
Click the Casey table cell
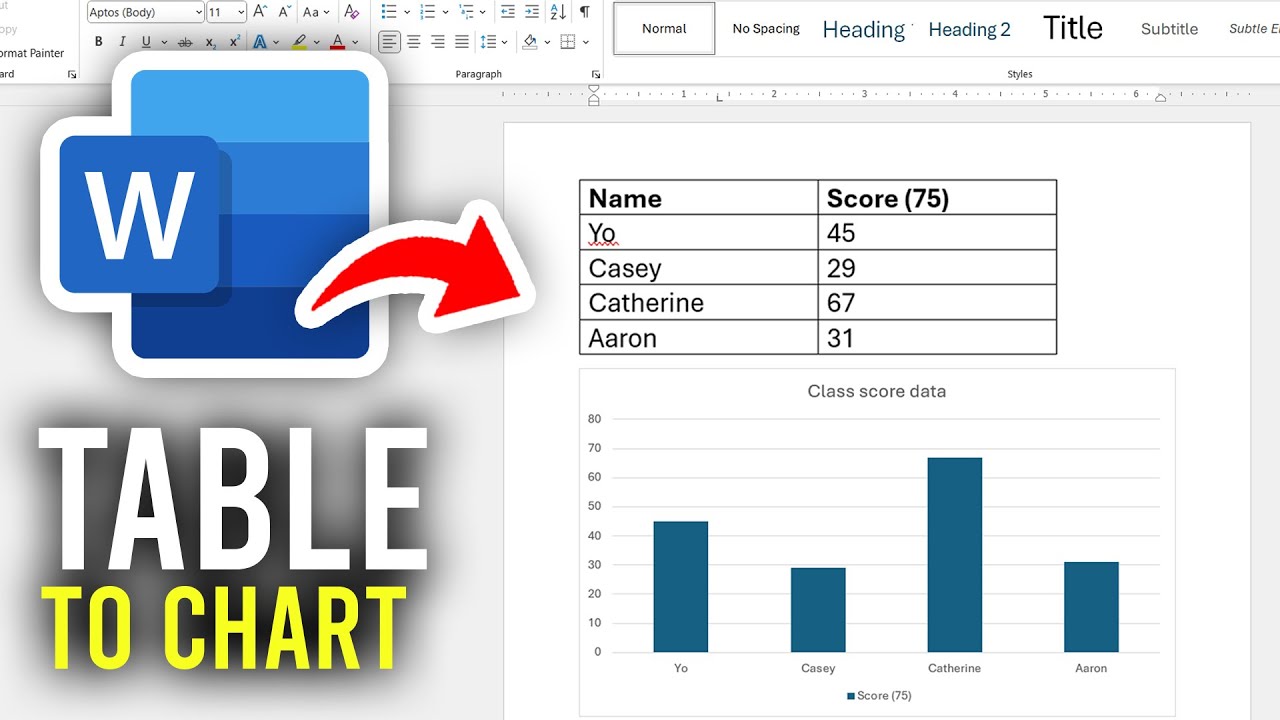click(698, 268)
